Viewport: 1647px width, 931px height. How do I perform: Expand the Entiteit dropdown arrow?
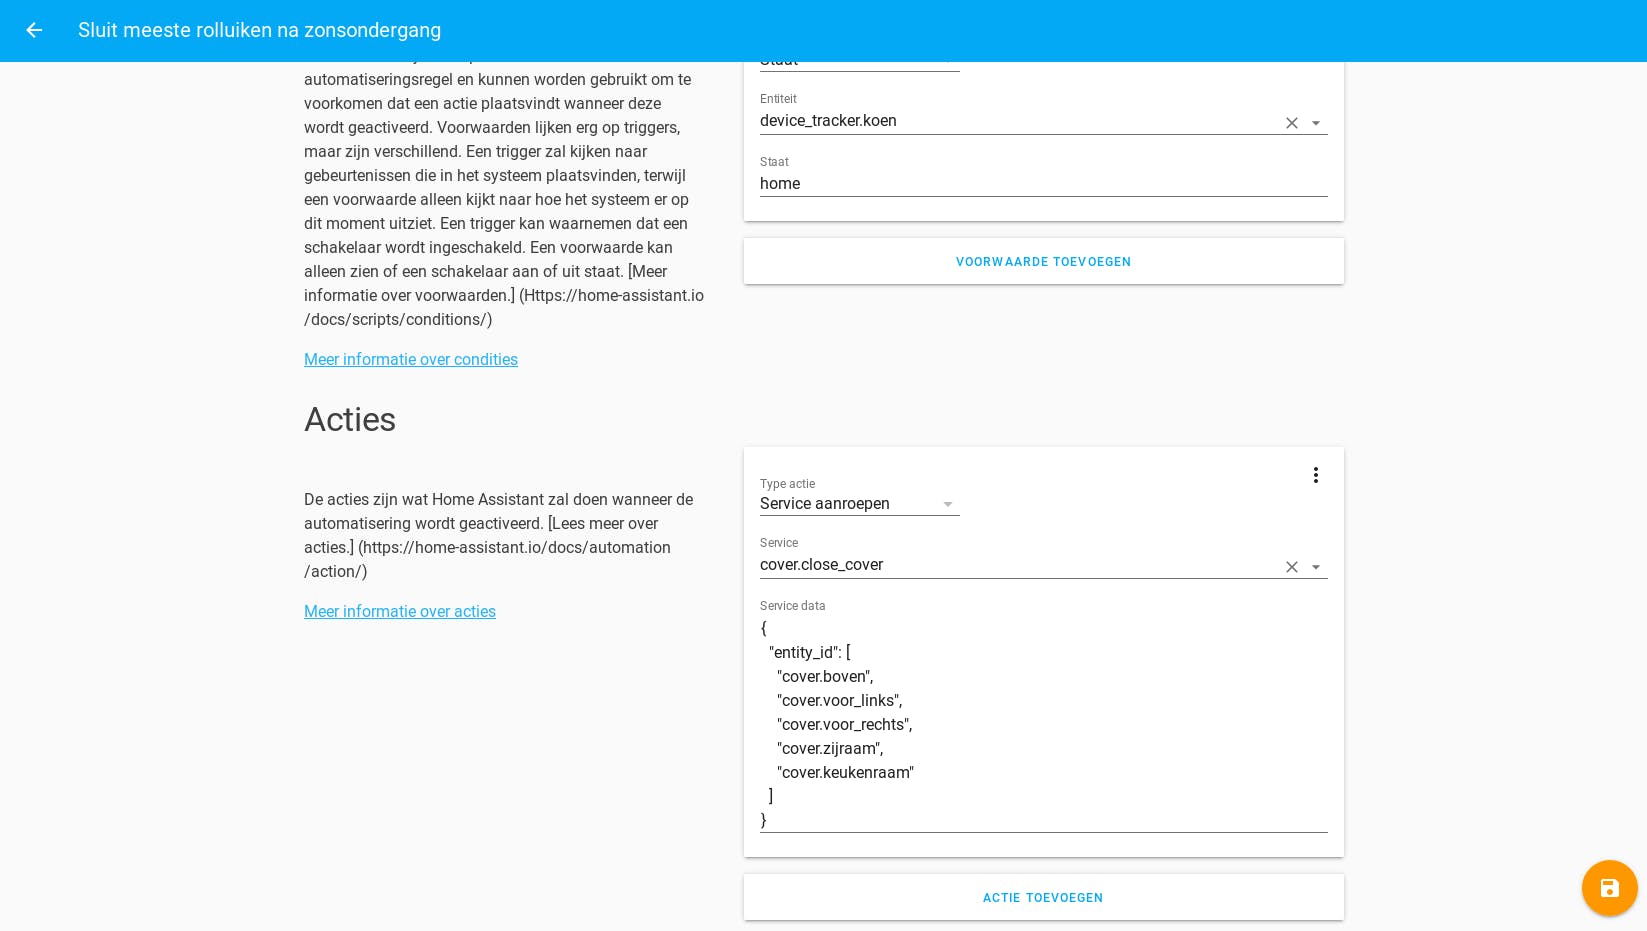tap(1316, 123)
